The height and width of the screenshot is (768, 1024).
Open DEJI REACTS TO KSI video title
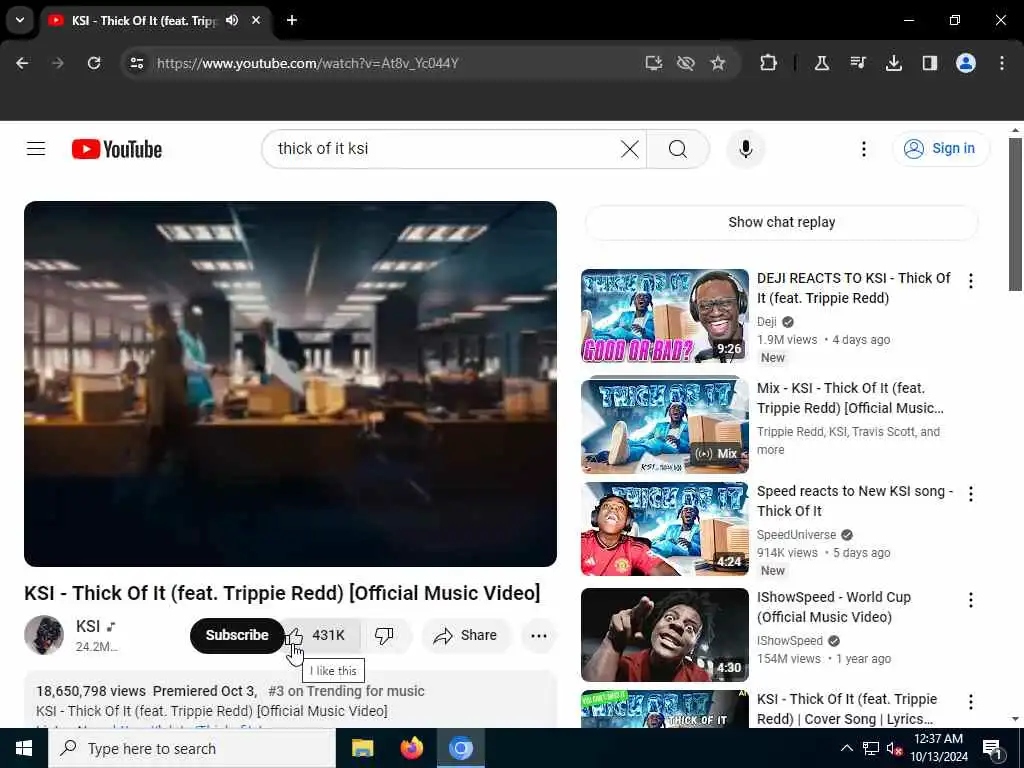[x=854, y=288]
